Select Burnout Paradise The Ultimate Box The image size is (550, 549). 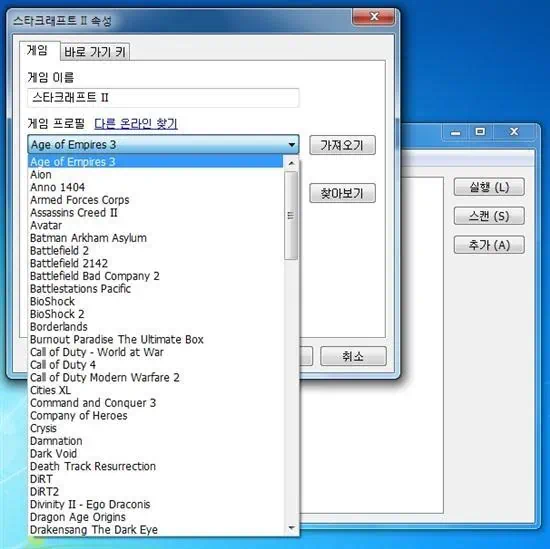point(156,339)
